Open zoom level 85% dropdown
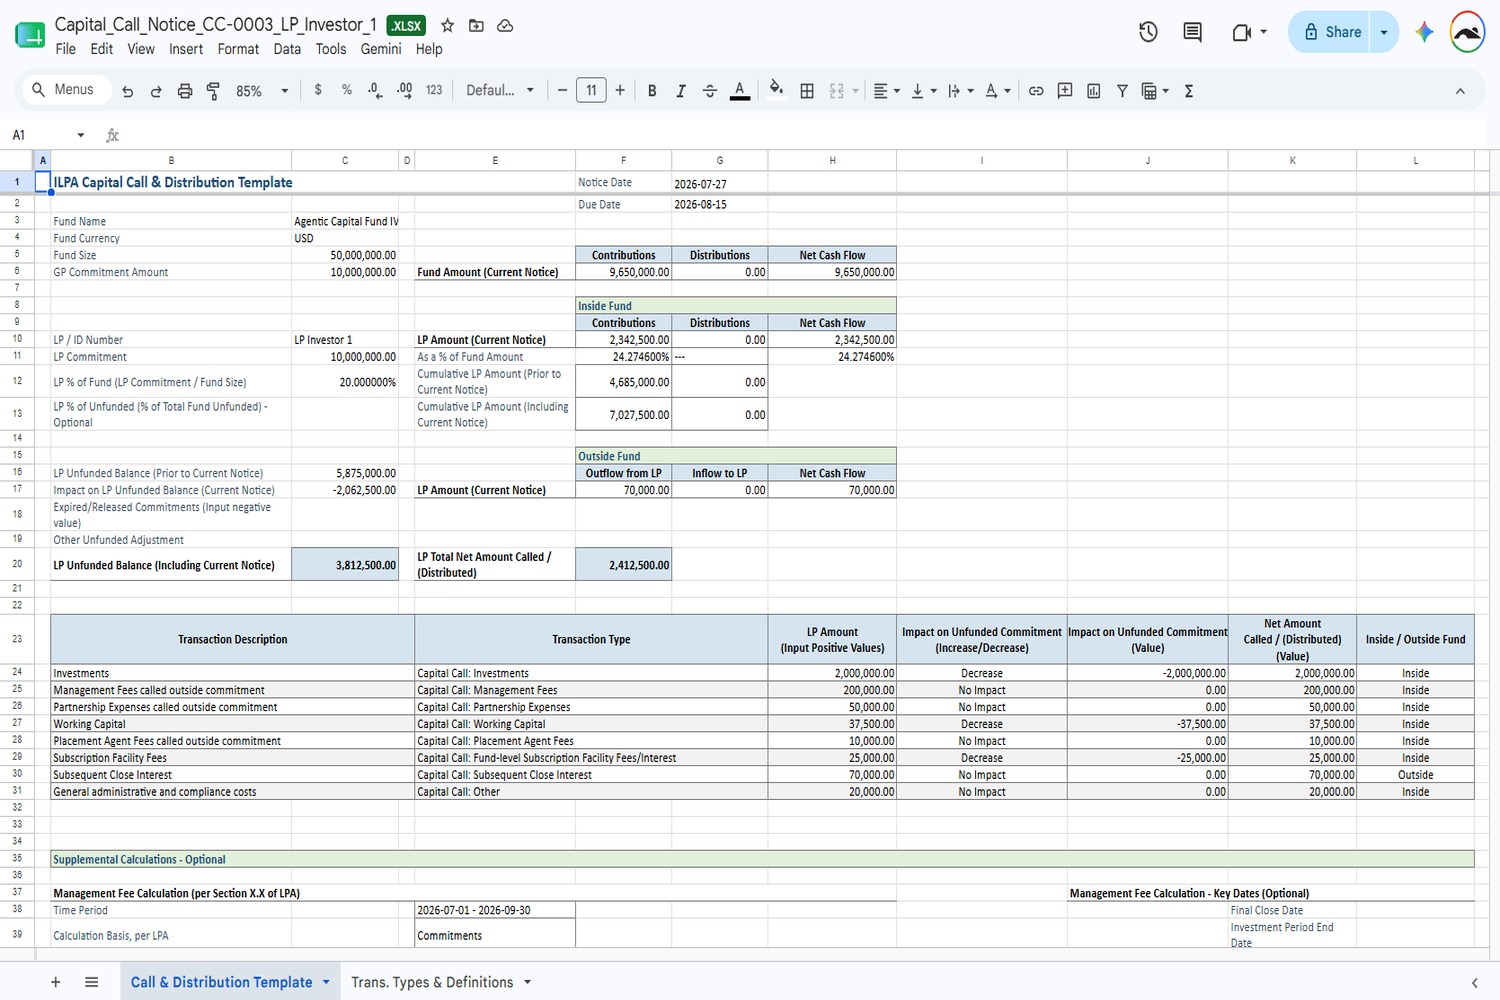The height and width of the screenshot is (1000, 1500). point(262,91)
